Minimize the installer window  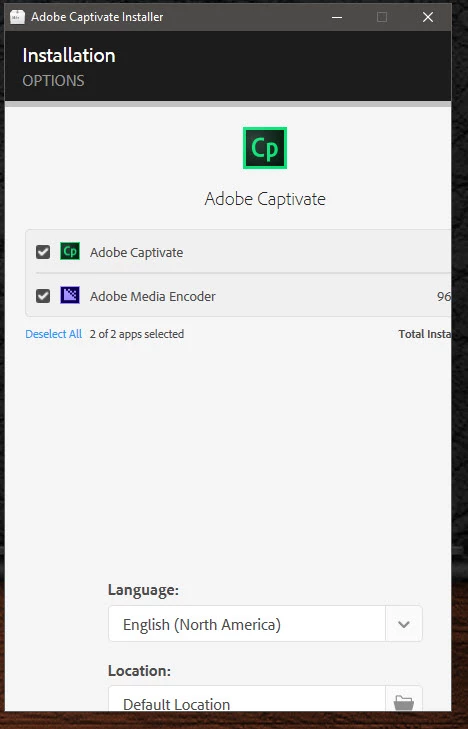337,17
